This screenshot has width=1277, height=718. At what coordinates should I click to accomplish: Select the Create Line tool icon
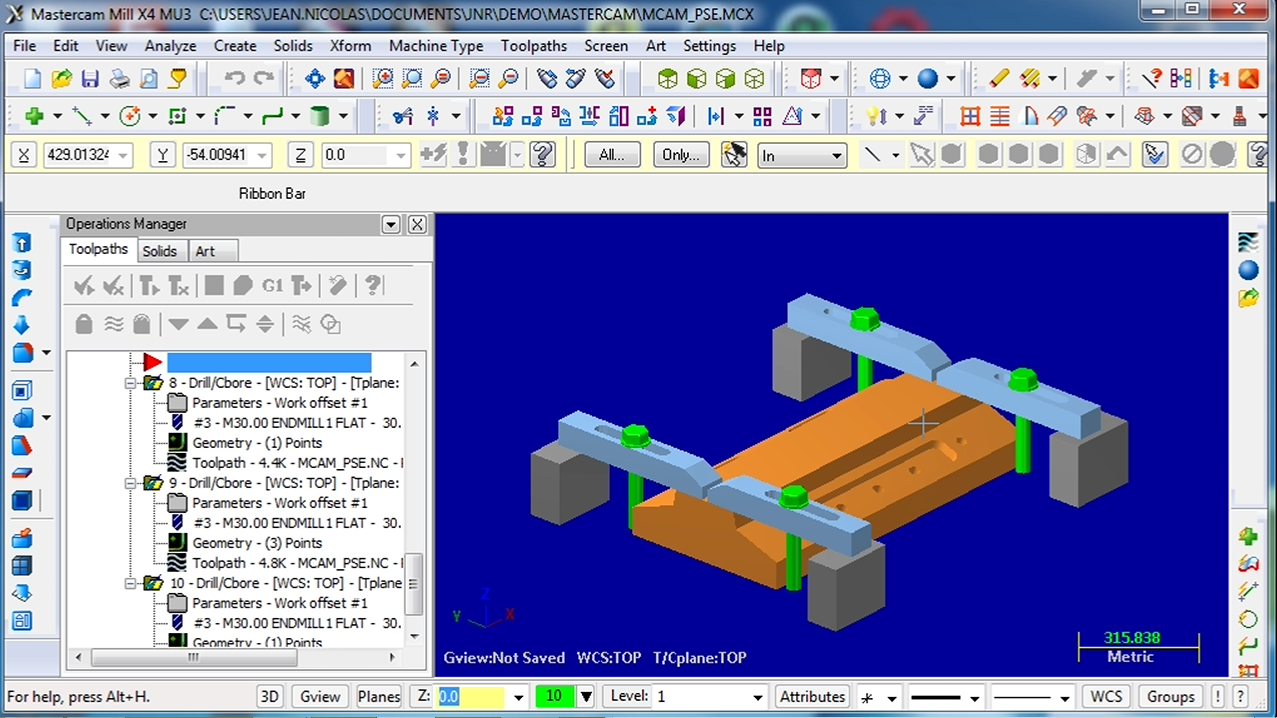pyautogui.click(x=82, y=116)
